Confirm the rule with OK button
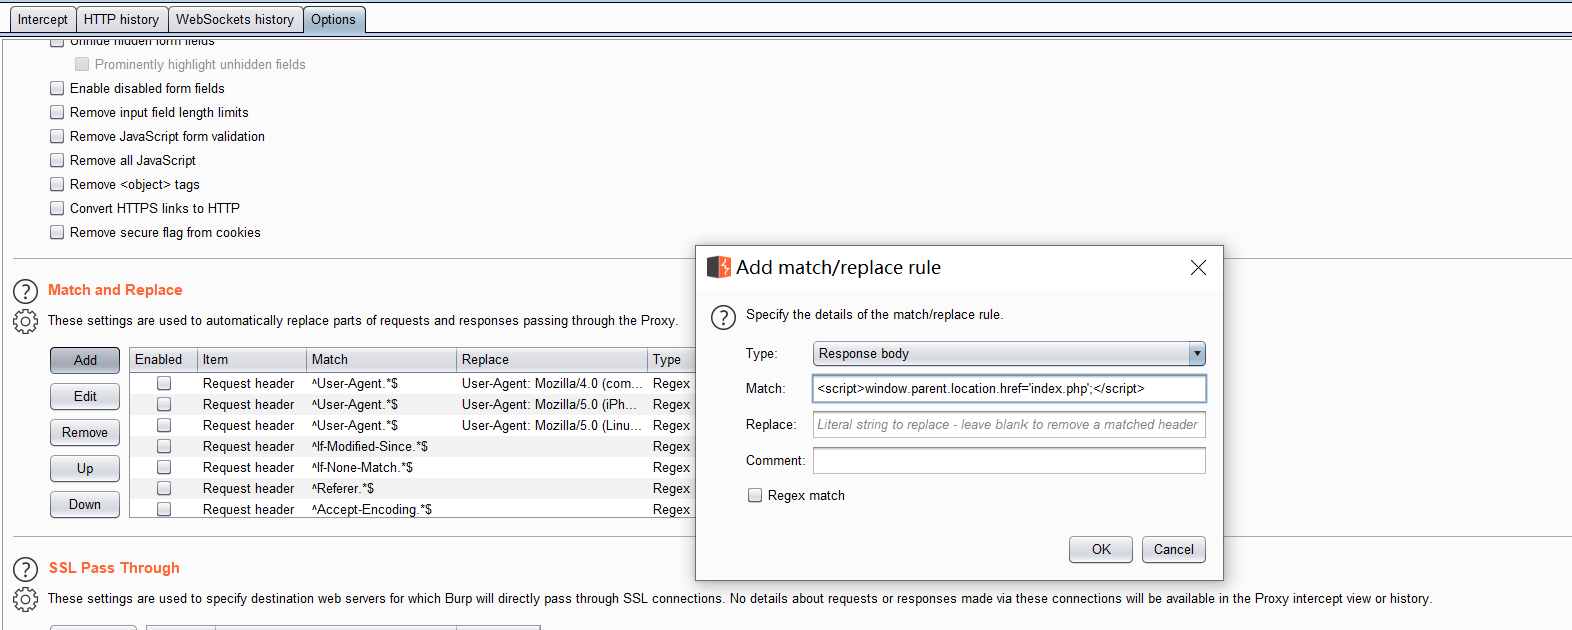This screenshot has height=630, width=1572. (1101, 549)
